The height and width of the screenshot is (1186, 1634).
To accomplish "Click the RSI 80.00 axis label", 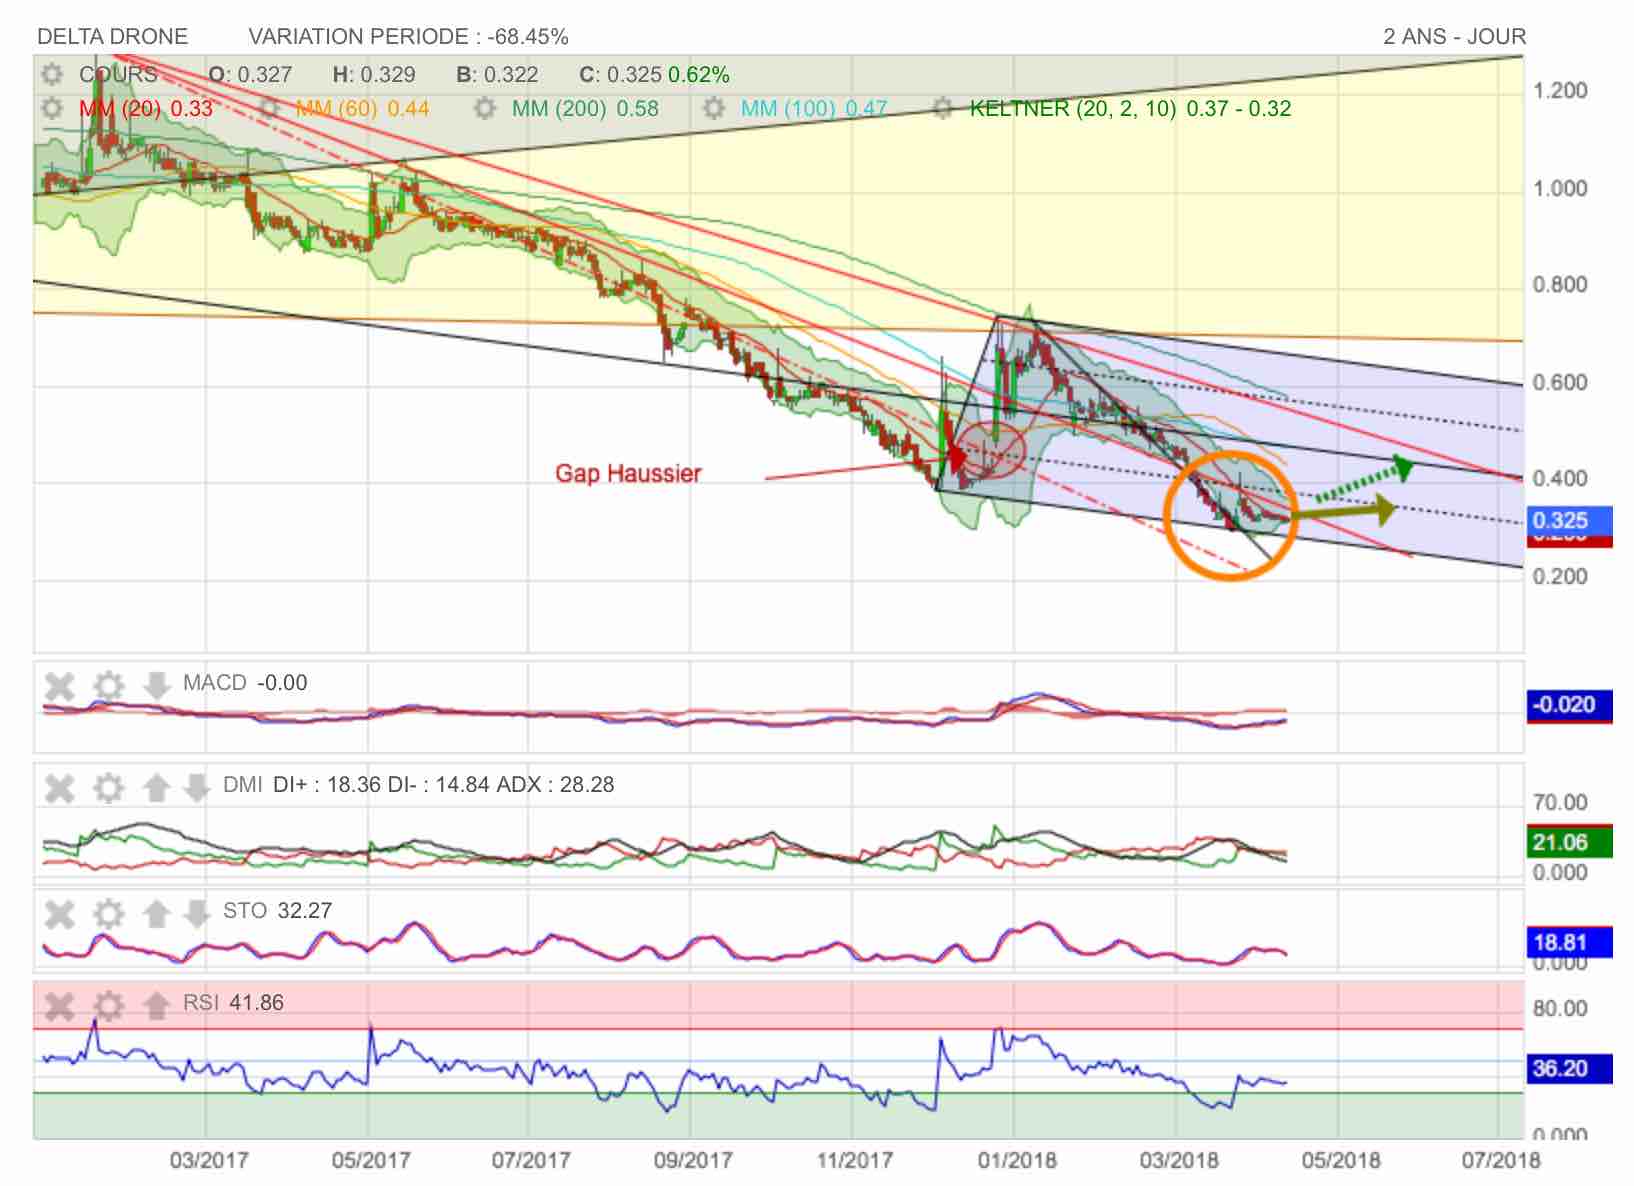I will 1560,1008.
